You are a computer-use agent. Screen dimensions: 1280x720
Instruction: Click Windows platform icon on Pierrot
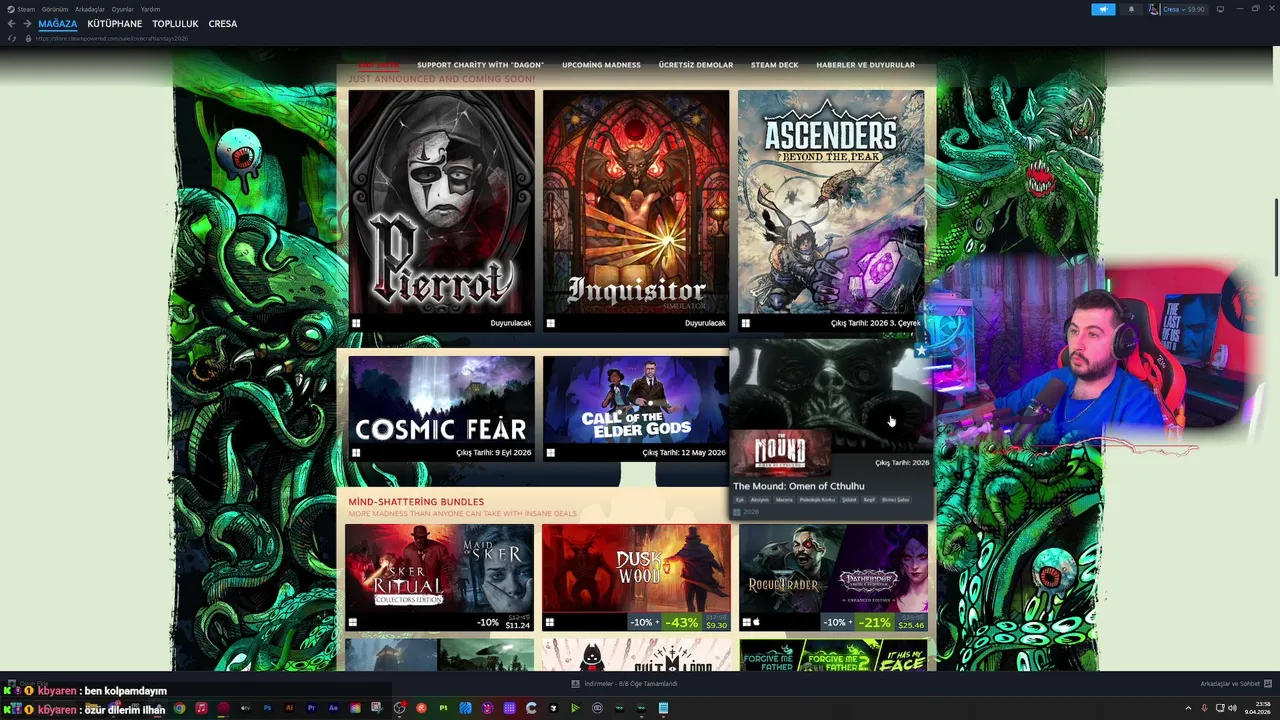click(356, 323)
